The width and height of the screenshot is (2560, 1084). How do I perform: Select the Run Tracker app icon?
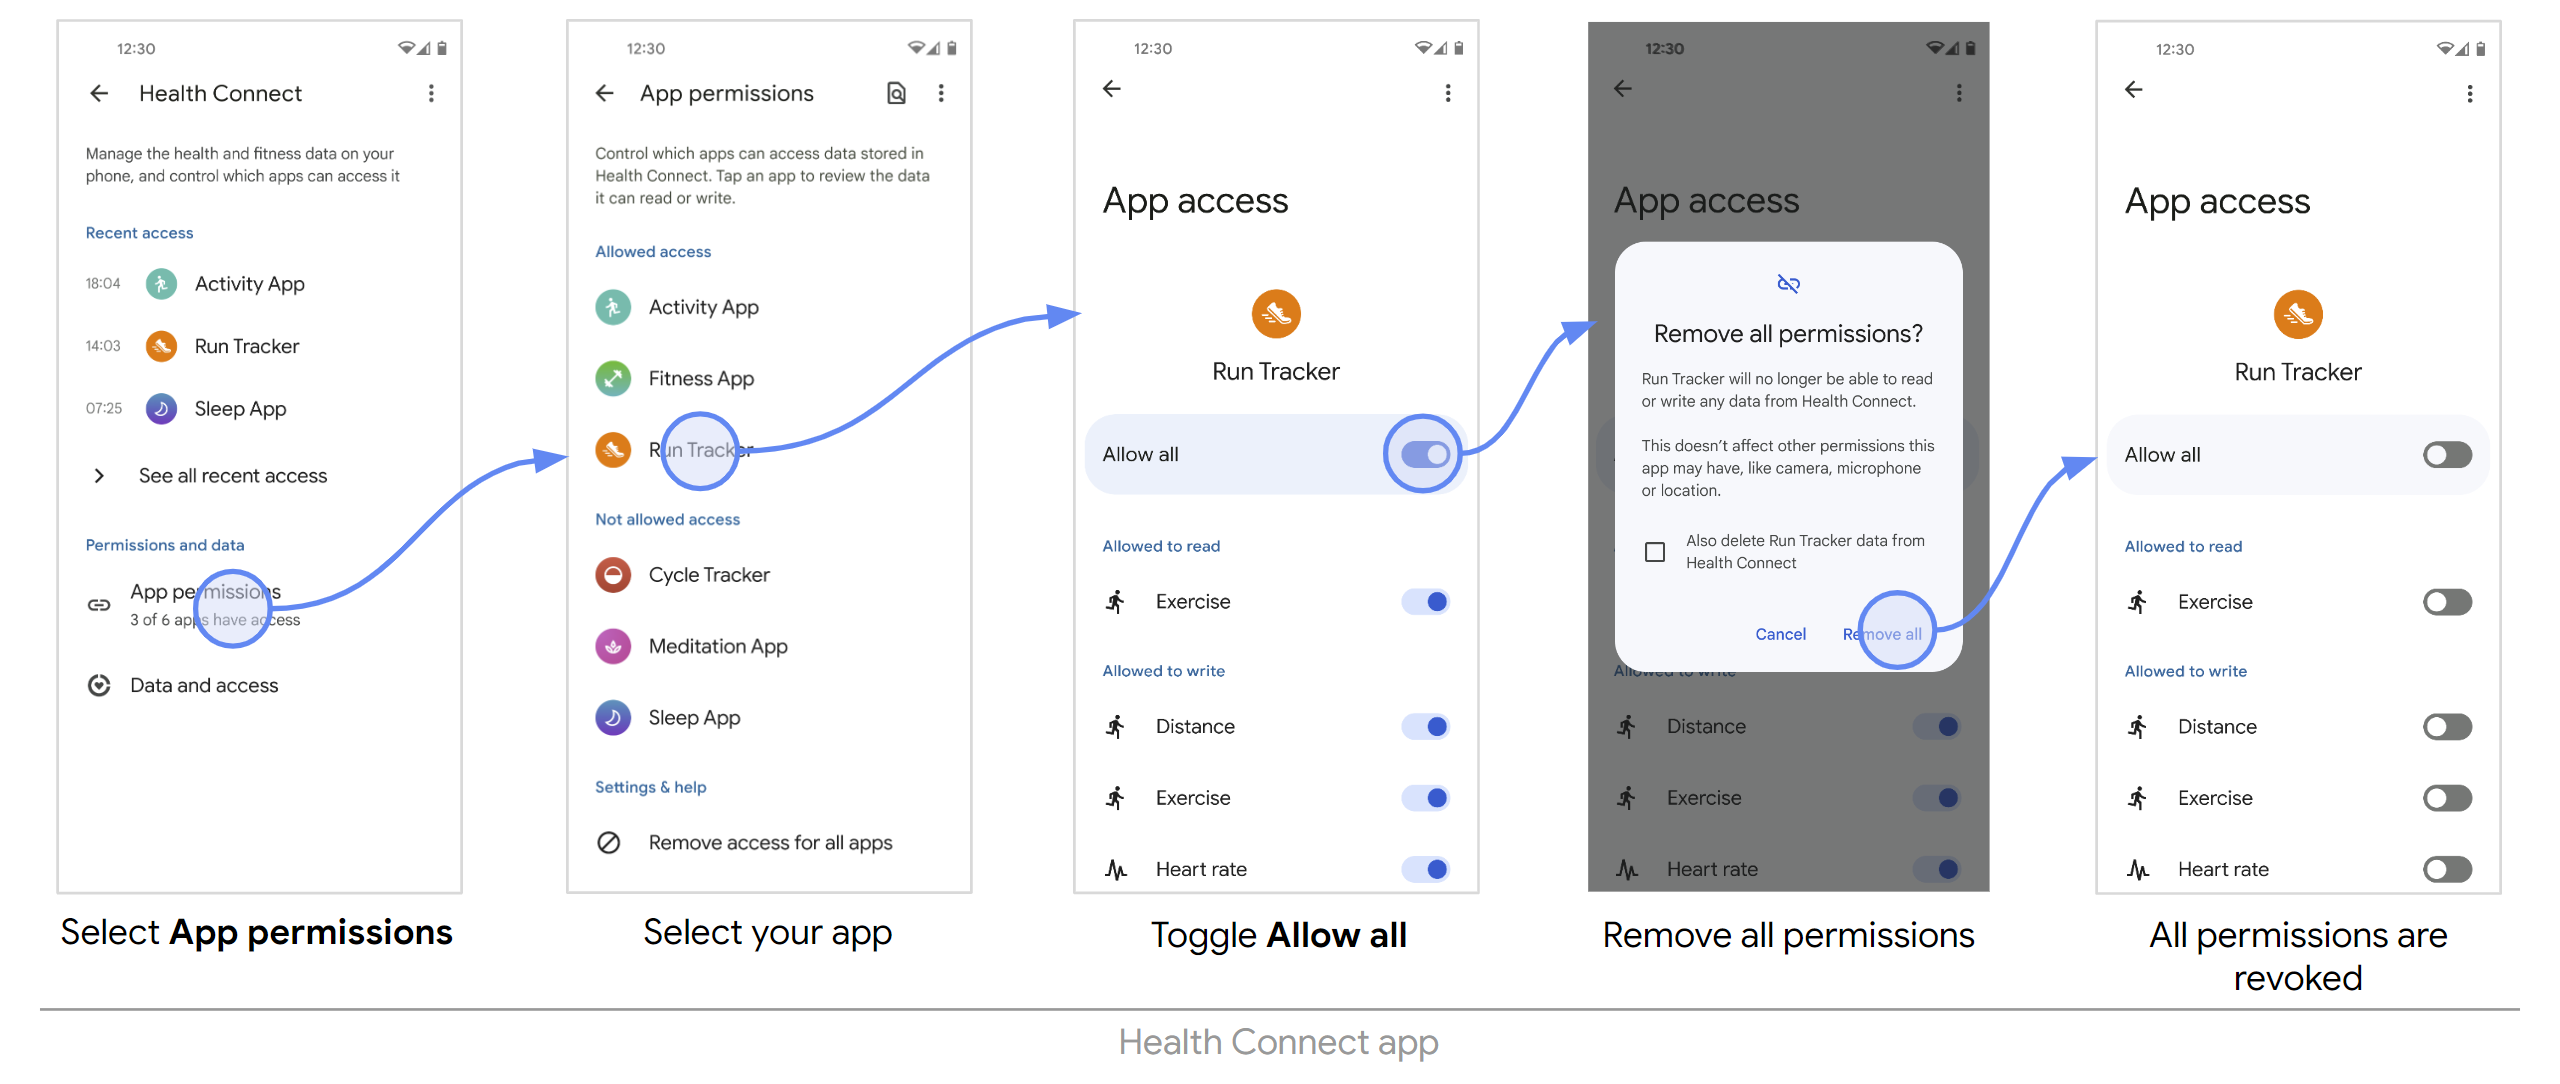pyautogui.click(x=616, y=451)
